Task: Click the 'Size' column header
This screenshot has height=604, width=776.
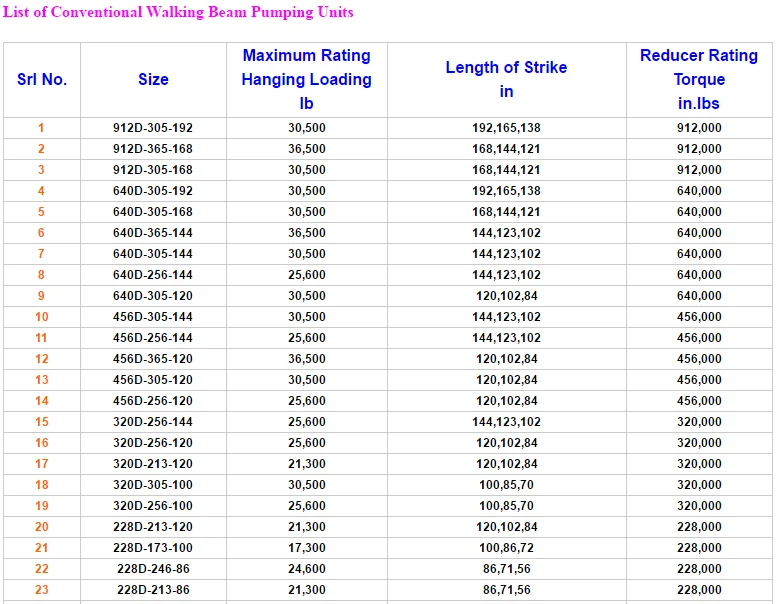Action: tap(153, 80)
